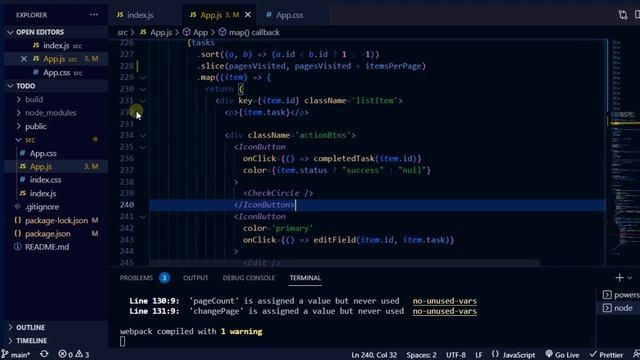640x360 pixels.
Task: Click Prettier formatter status item
Action: pos(606,355)
